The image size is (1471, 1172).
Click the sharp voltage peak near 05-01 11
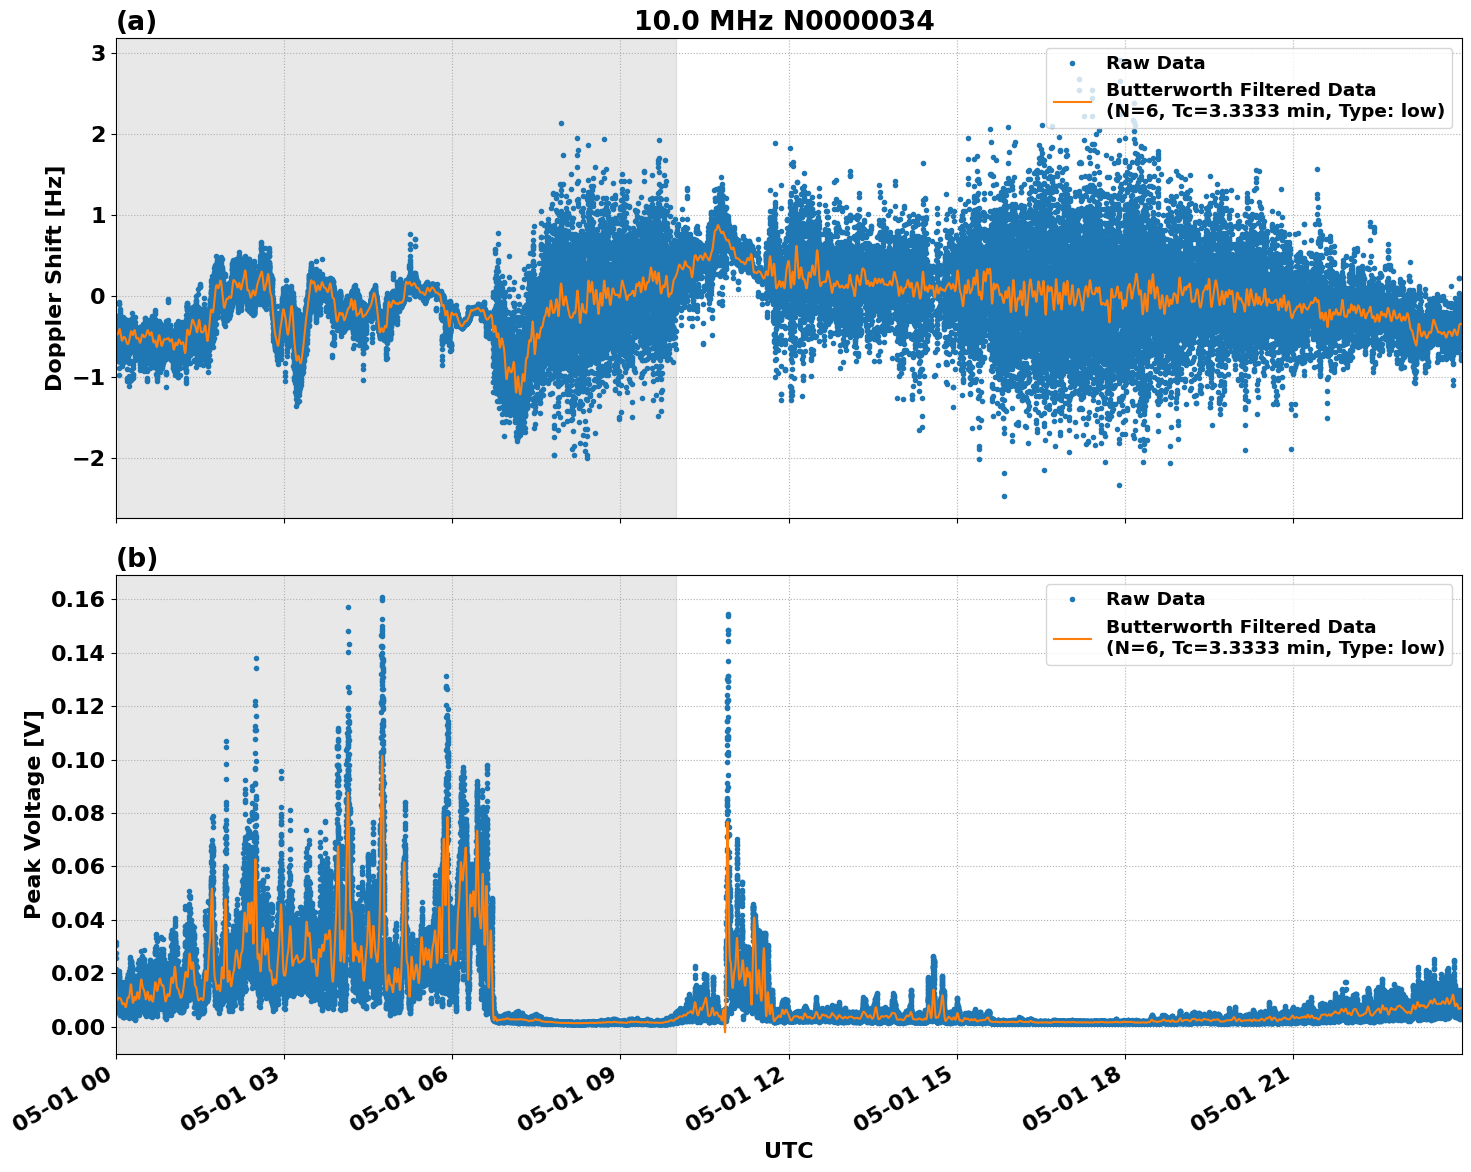pos(726,614)
